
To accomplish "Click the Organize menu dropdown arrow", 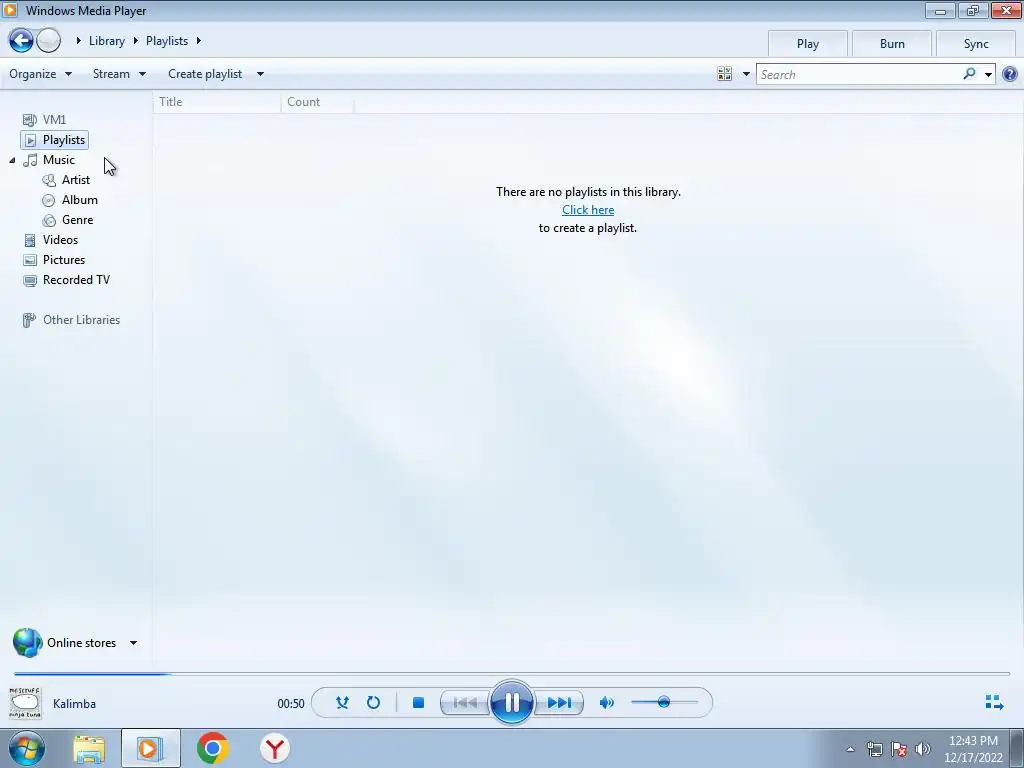I will pyautogui.click(x=68, y=74).
